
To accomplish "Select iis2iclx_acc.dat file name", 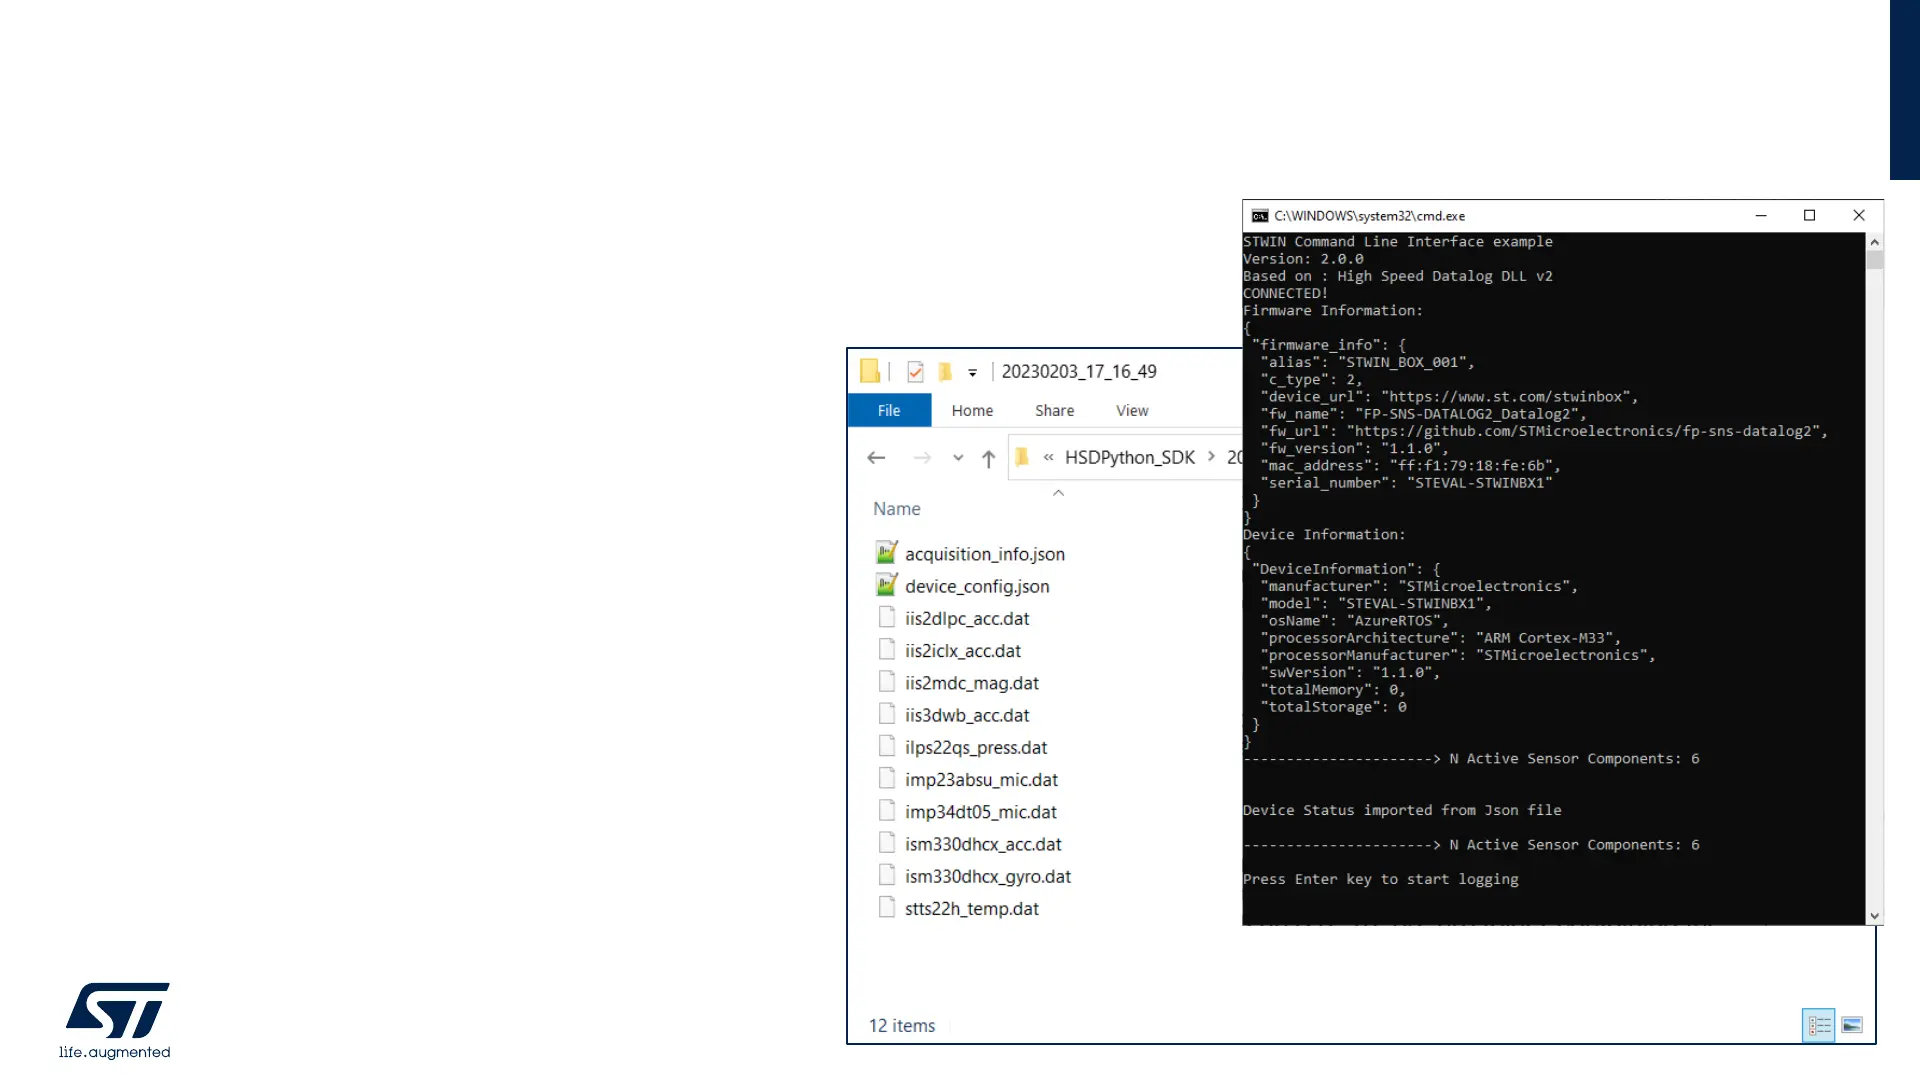I will pos(963,650).
